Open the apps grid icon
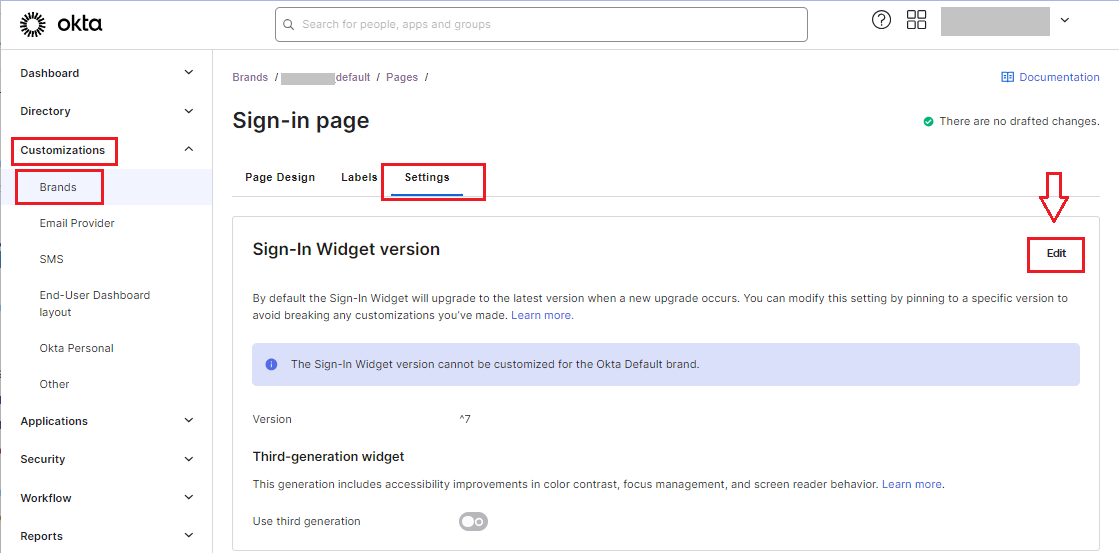This screenshot has height=553, width=1119. click(916, 20)
